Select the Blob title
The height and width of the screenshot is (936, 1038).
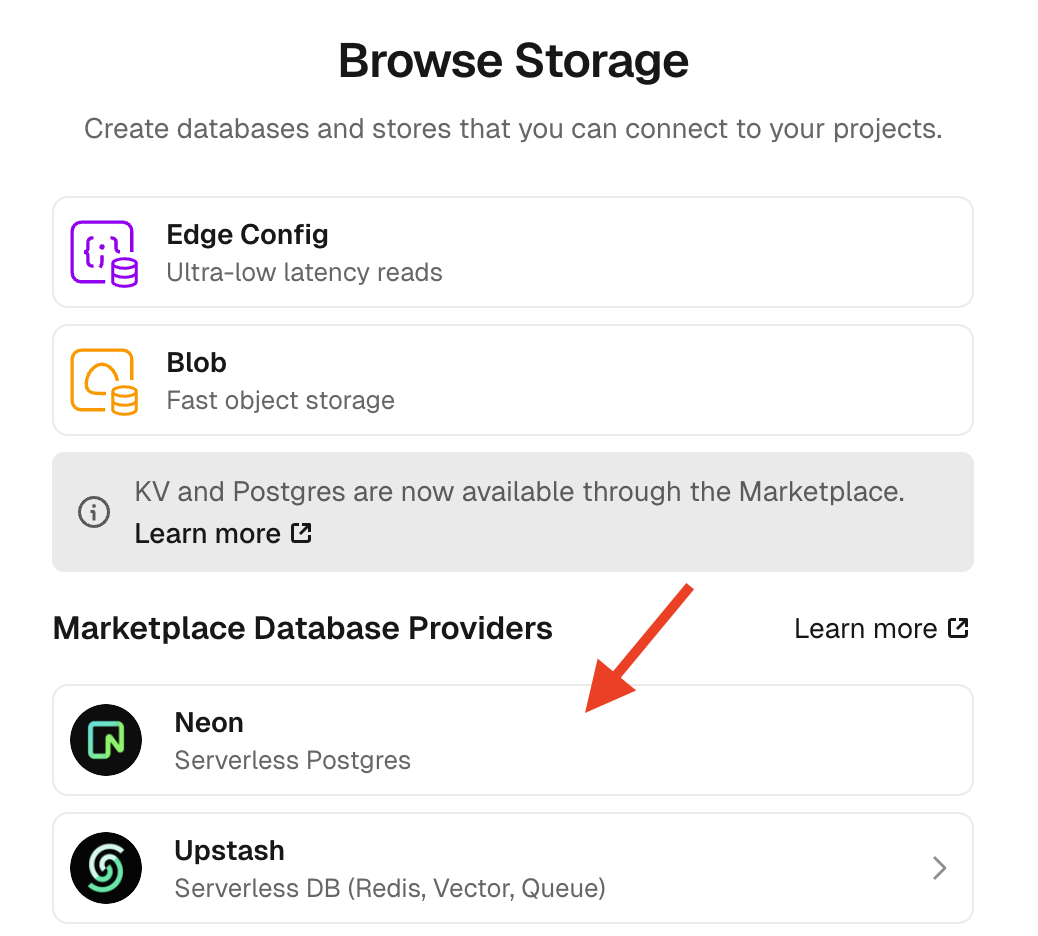[197, 363]
